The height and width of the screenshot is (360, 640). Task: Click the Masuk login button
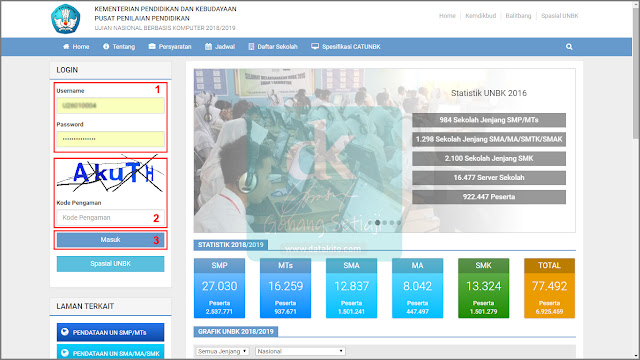[111, 240]
